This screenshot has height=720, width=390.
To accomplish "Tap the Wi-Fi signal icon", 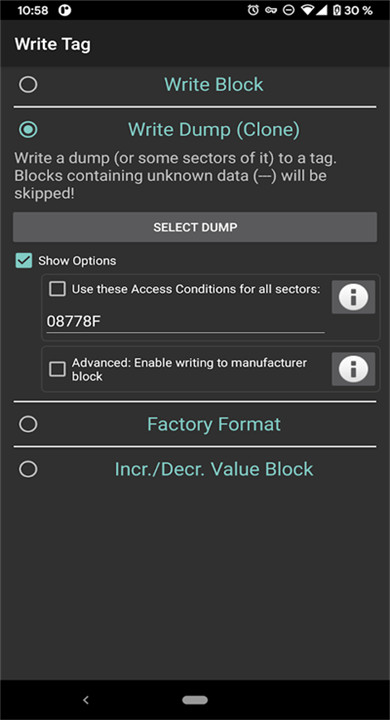I will [307, 10].
